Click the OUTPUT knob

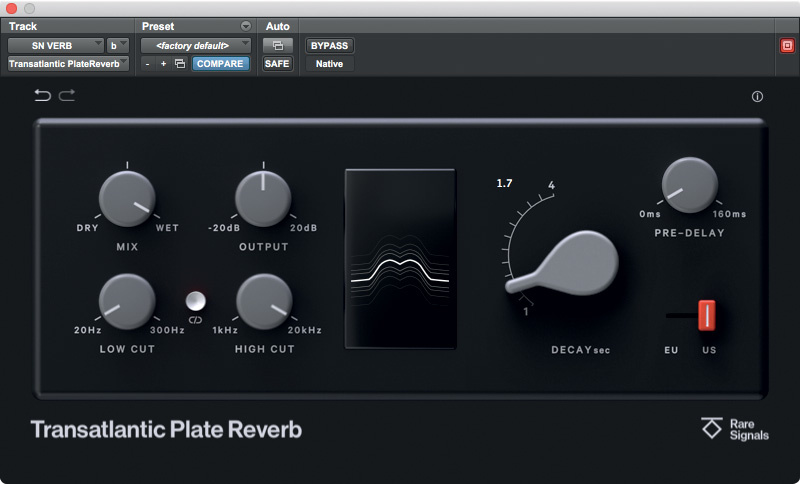coord(263,199)
